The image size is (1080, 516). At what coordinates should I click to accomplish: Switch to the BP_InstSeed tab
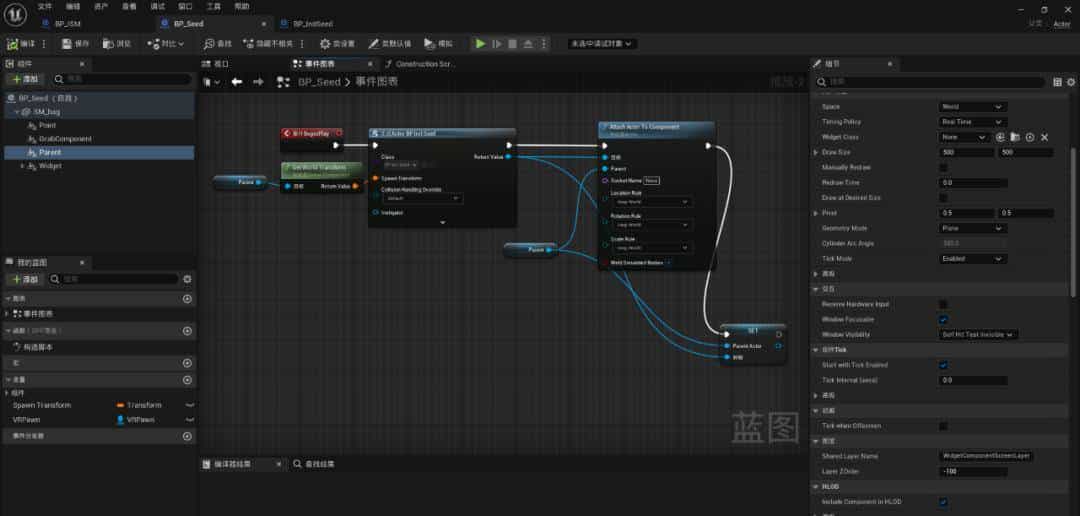coord(312,23)
